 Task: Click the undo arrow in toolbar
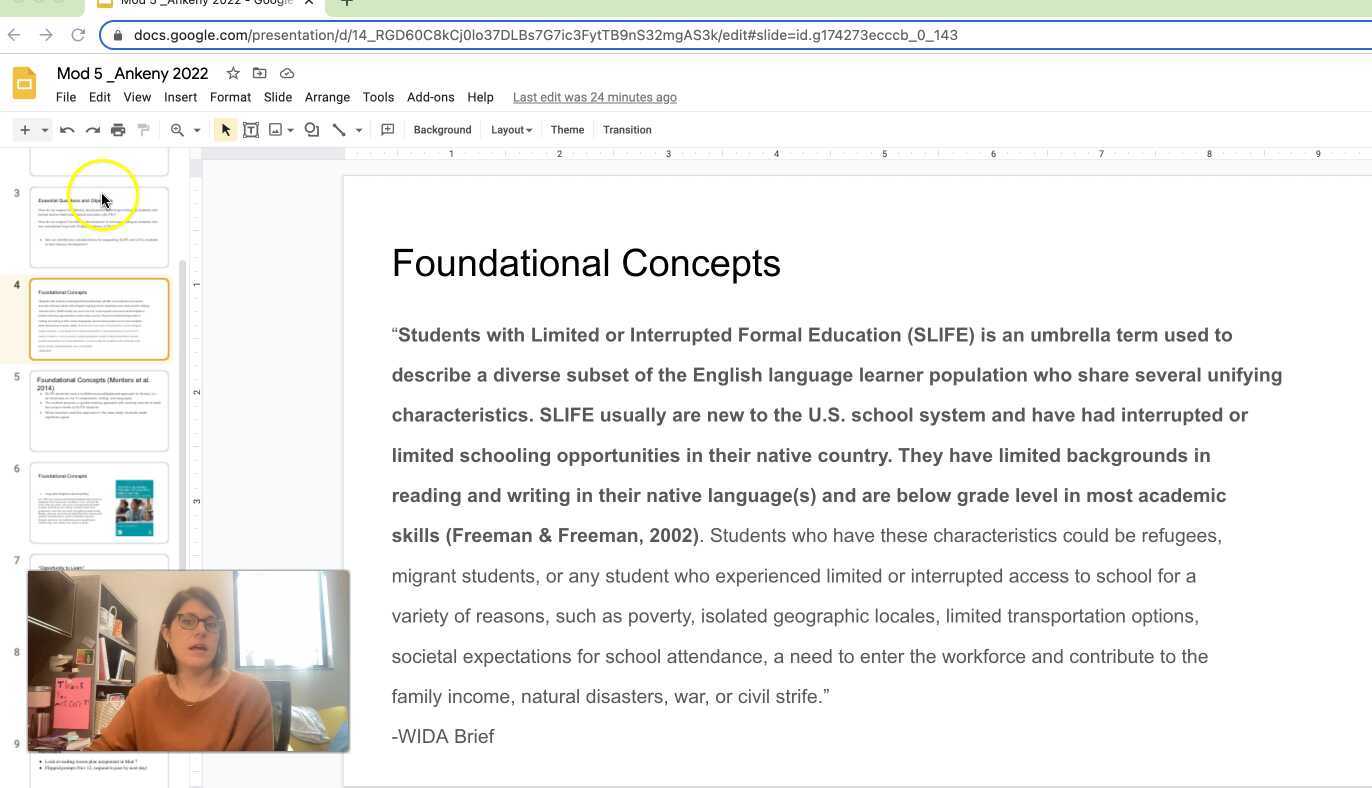tap(67, 130)
